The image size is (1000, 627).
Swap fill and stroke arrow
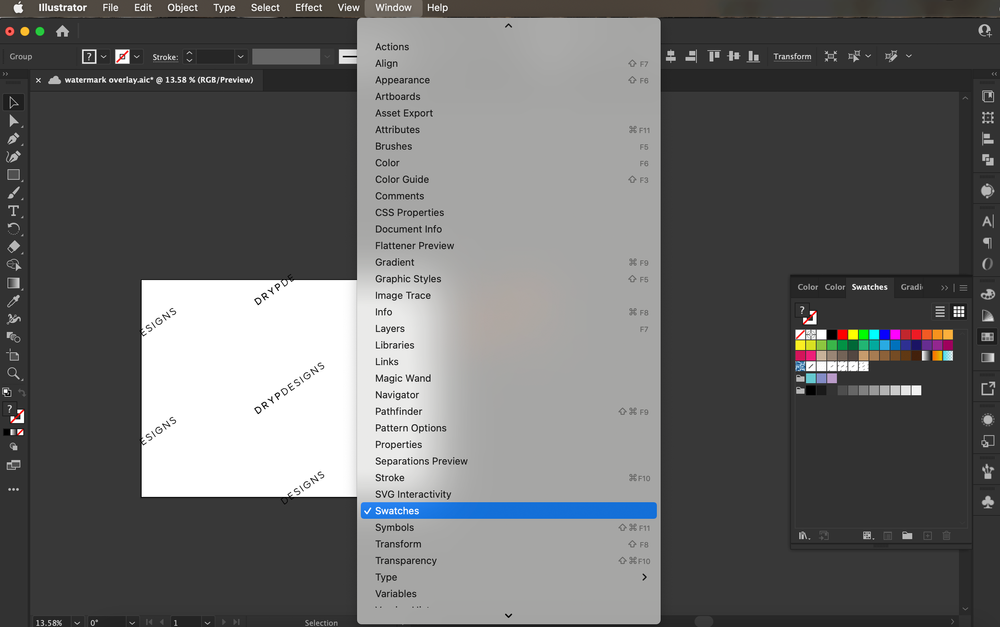click(x=22, y=393)
